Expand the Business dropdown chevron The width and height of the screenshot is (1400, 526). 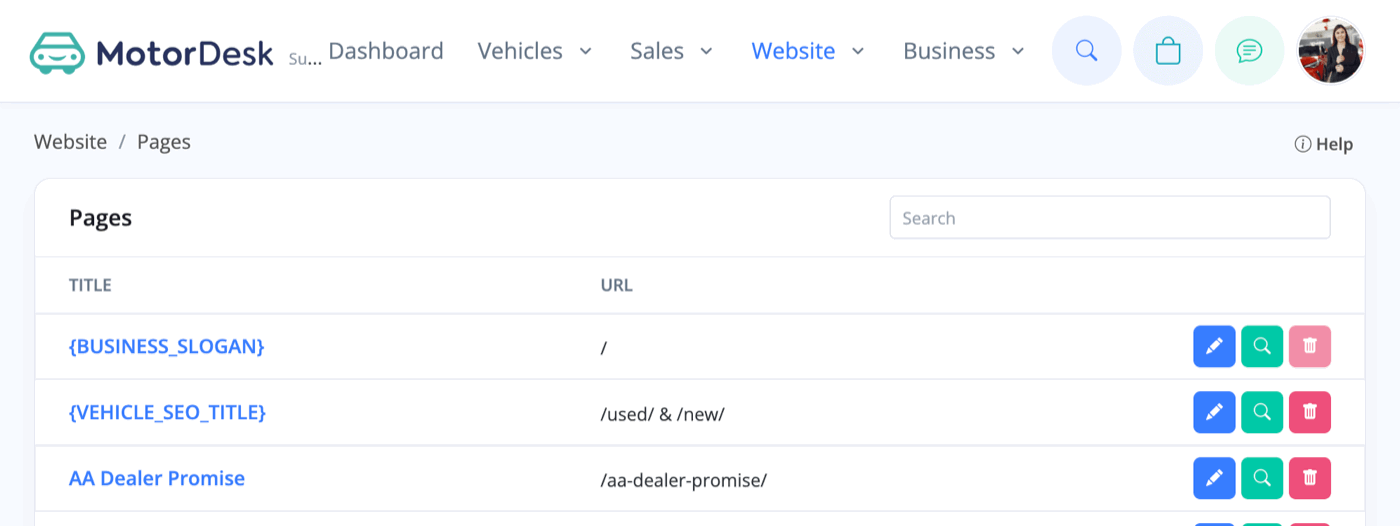[x=1018, y=51]
